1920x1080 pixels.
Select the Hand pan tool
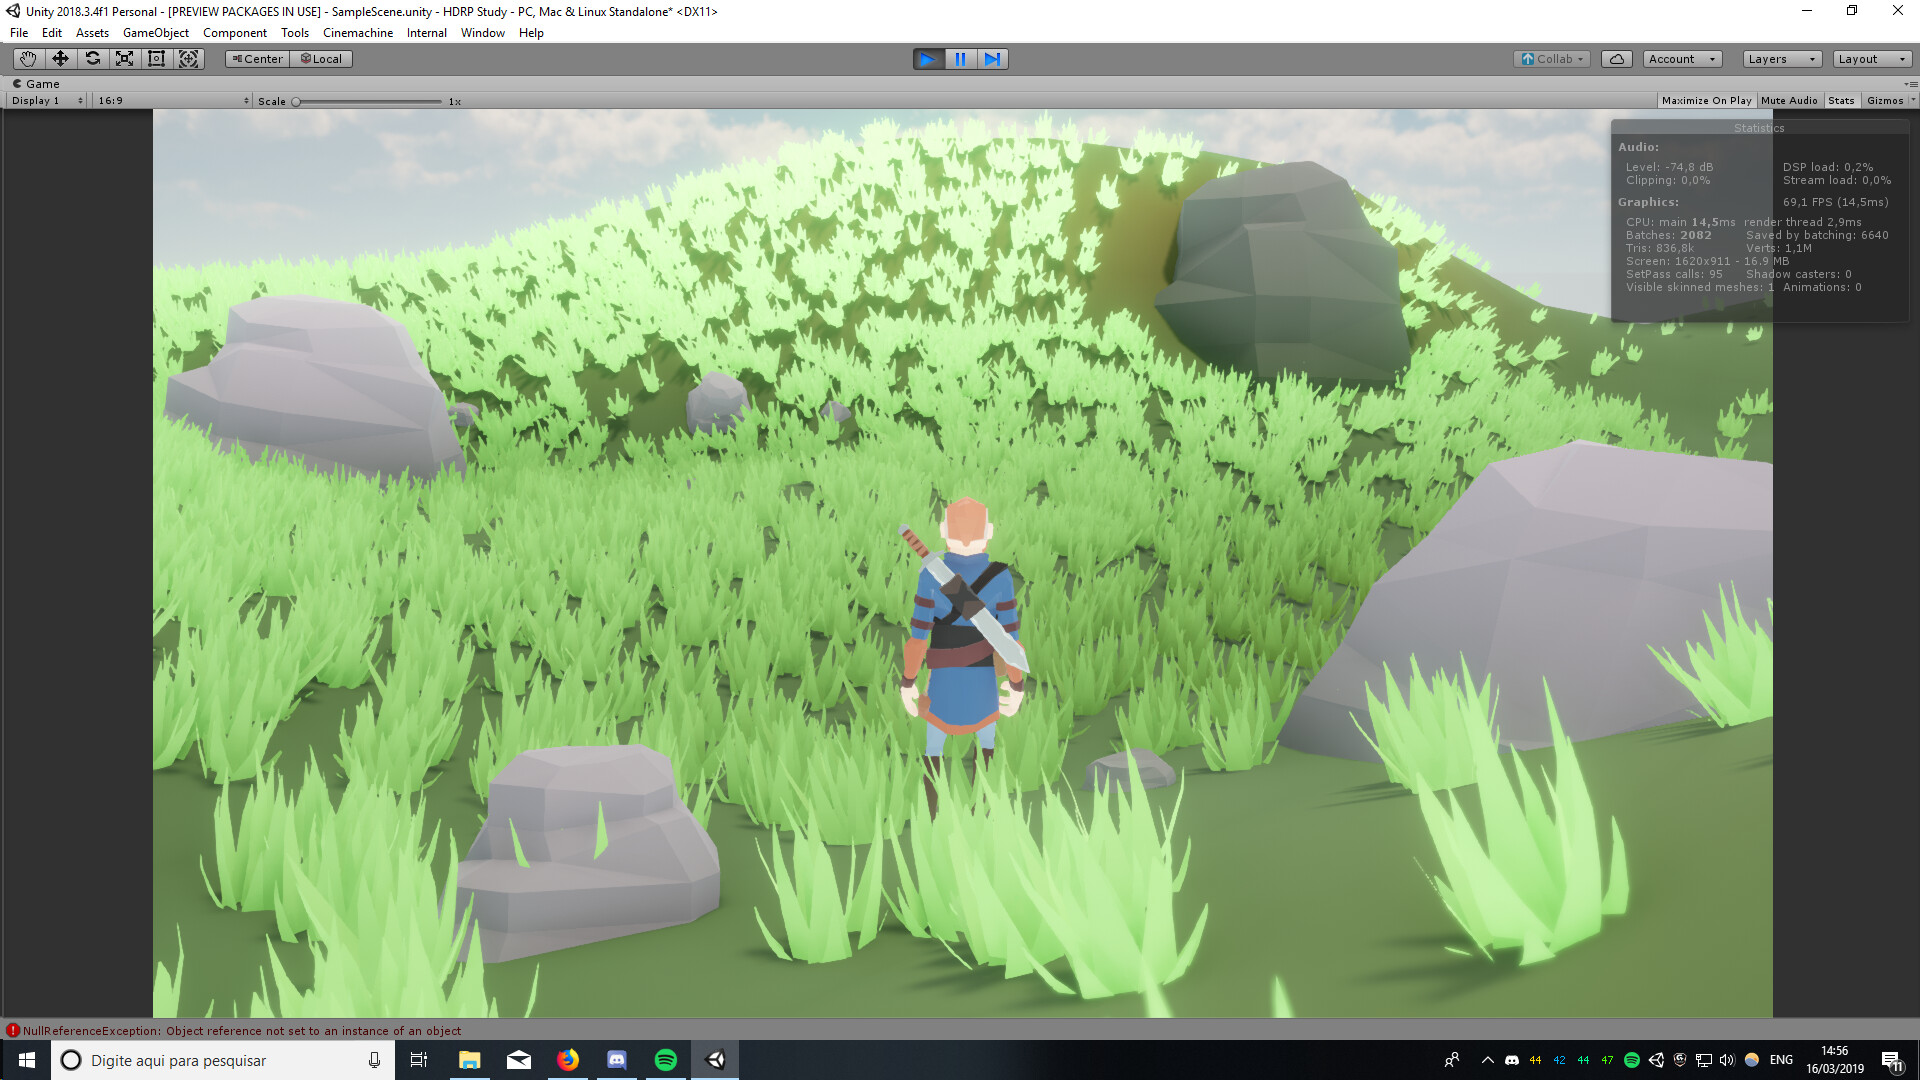point(27,59)
